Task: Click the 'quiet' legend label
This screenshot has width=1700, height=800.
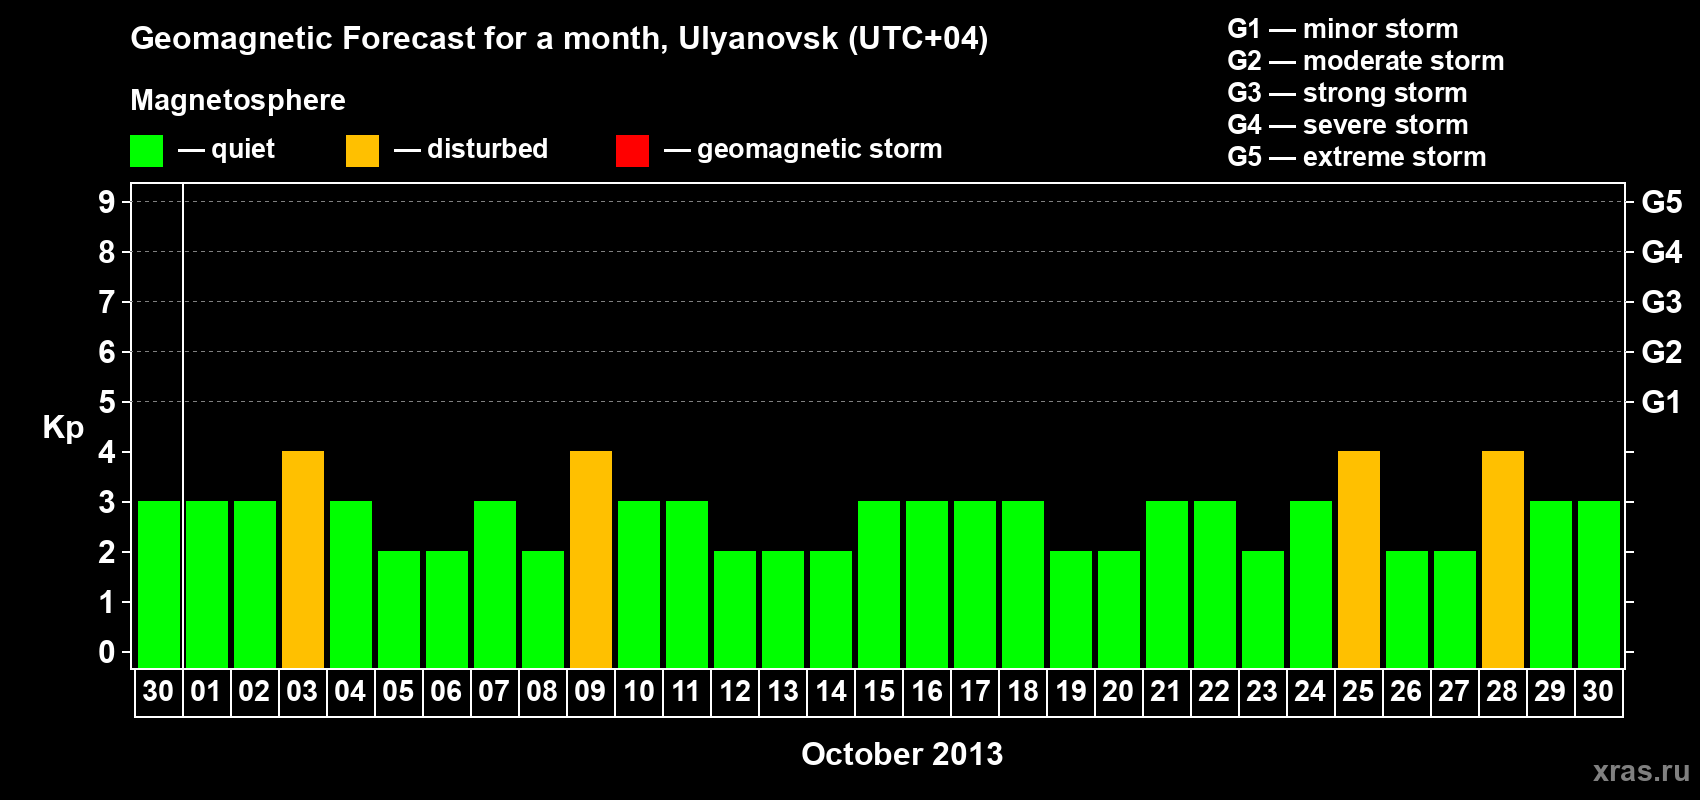Action: click(243, 150)
